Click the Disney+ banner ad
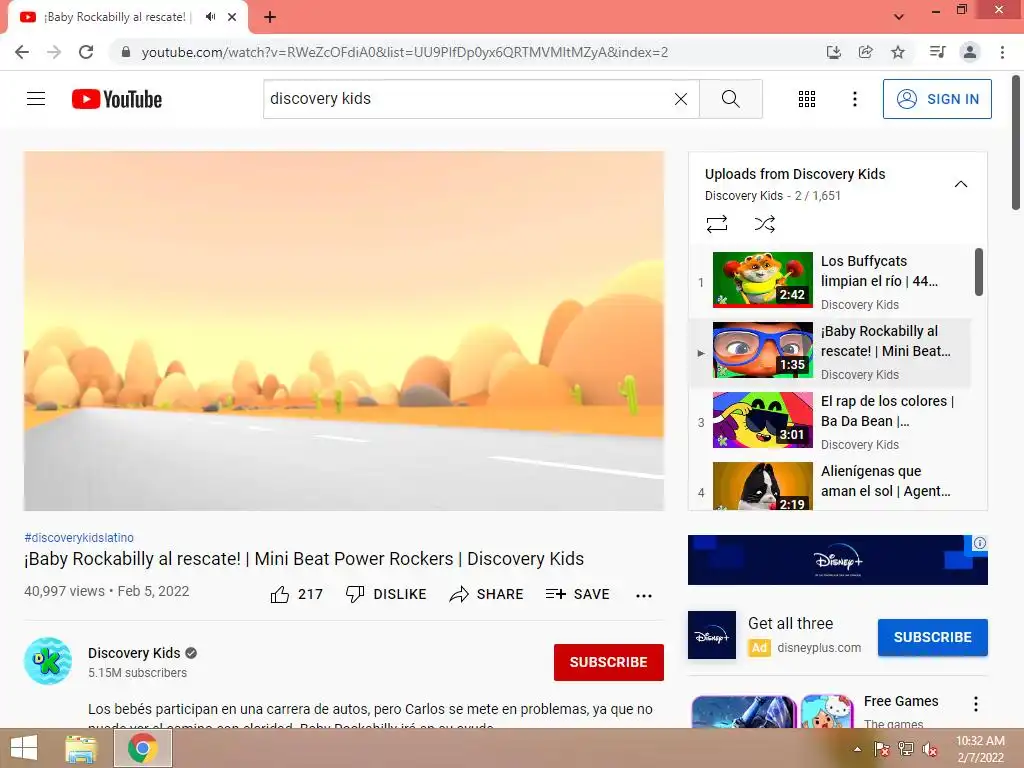This screenshot has height=768, width=1024. (838, 560)
